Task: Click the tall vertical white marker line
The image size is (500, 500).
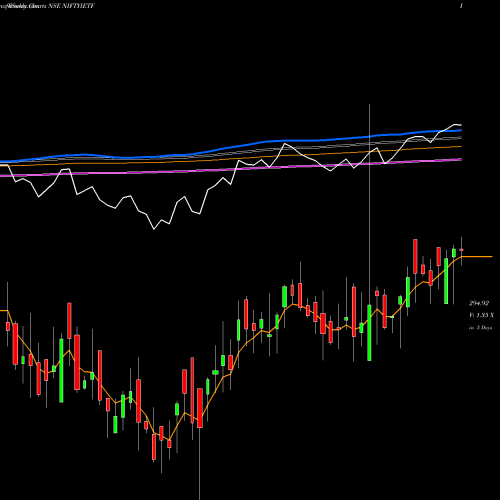Action: point(369,204)
